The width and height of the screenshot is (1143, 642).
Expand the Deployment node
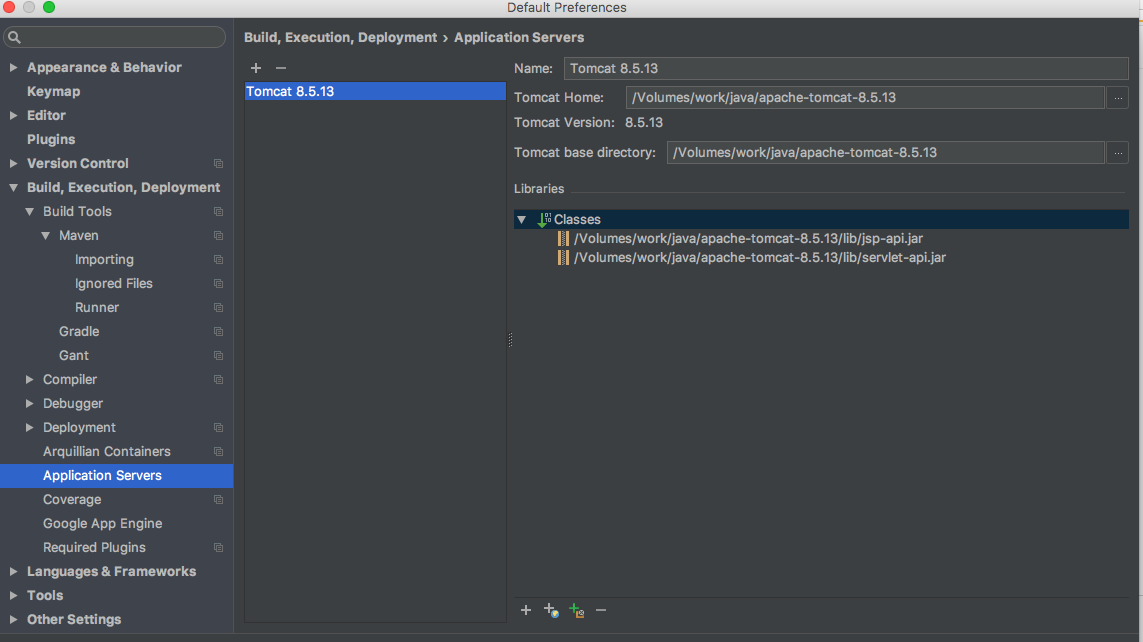[29, 427]
